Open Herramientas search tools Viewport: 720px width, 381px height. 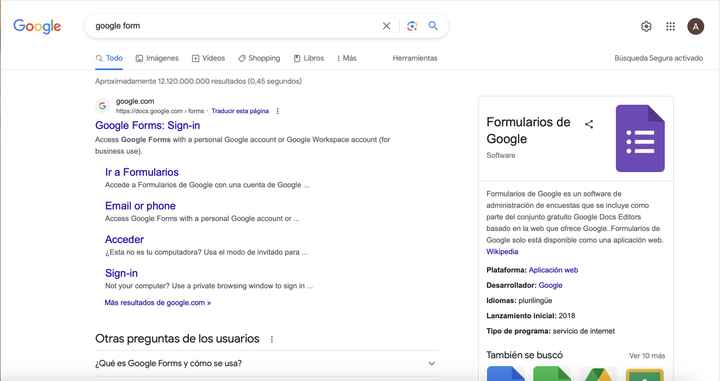point(415,58)
